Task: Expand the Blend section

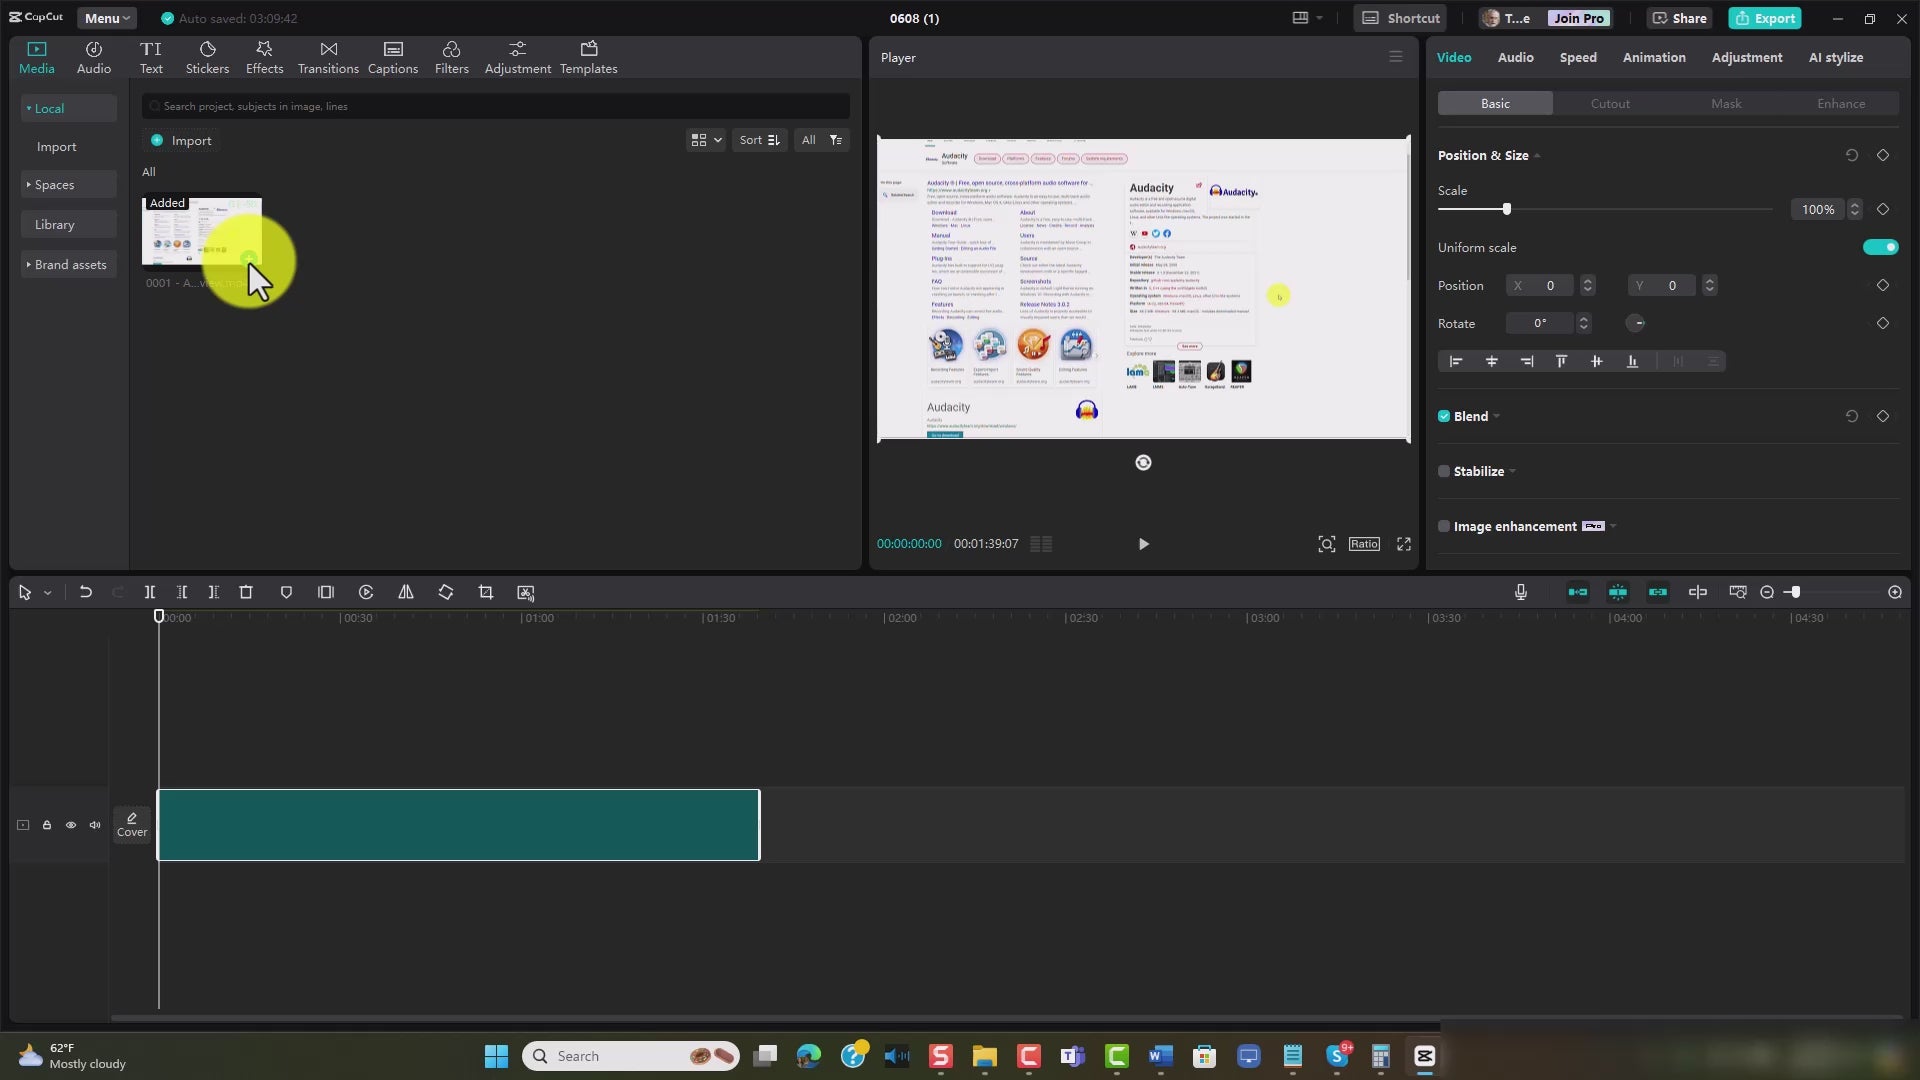Action: point(1496,416)
